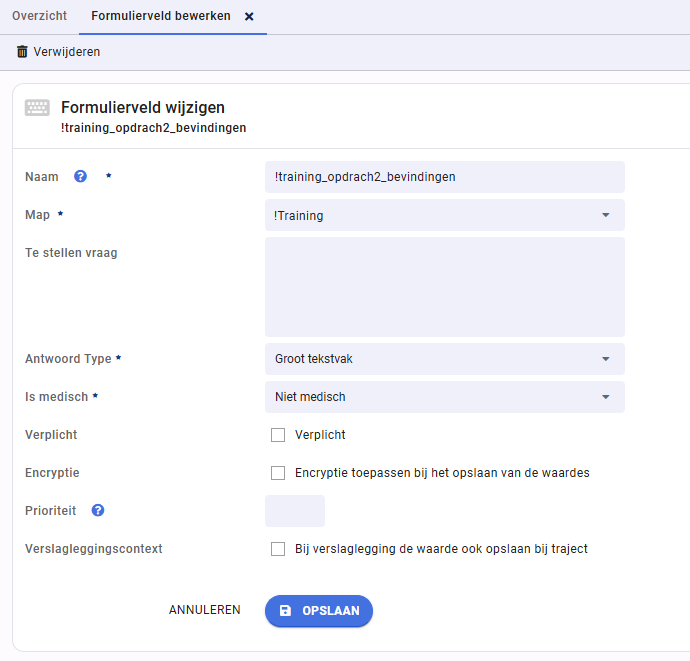
Task: Expand the Antwoord Type dropdown
Action: coord(444,359)
